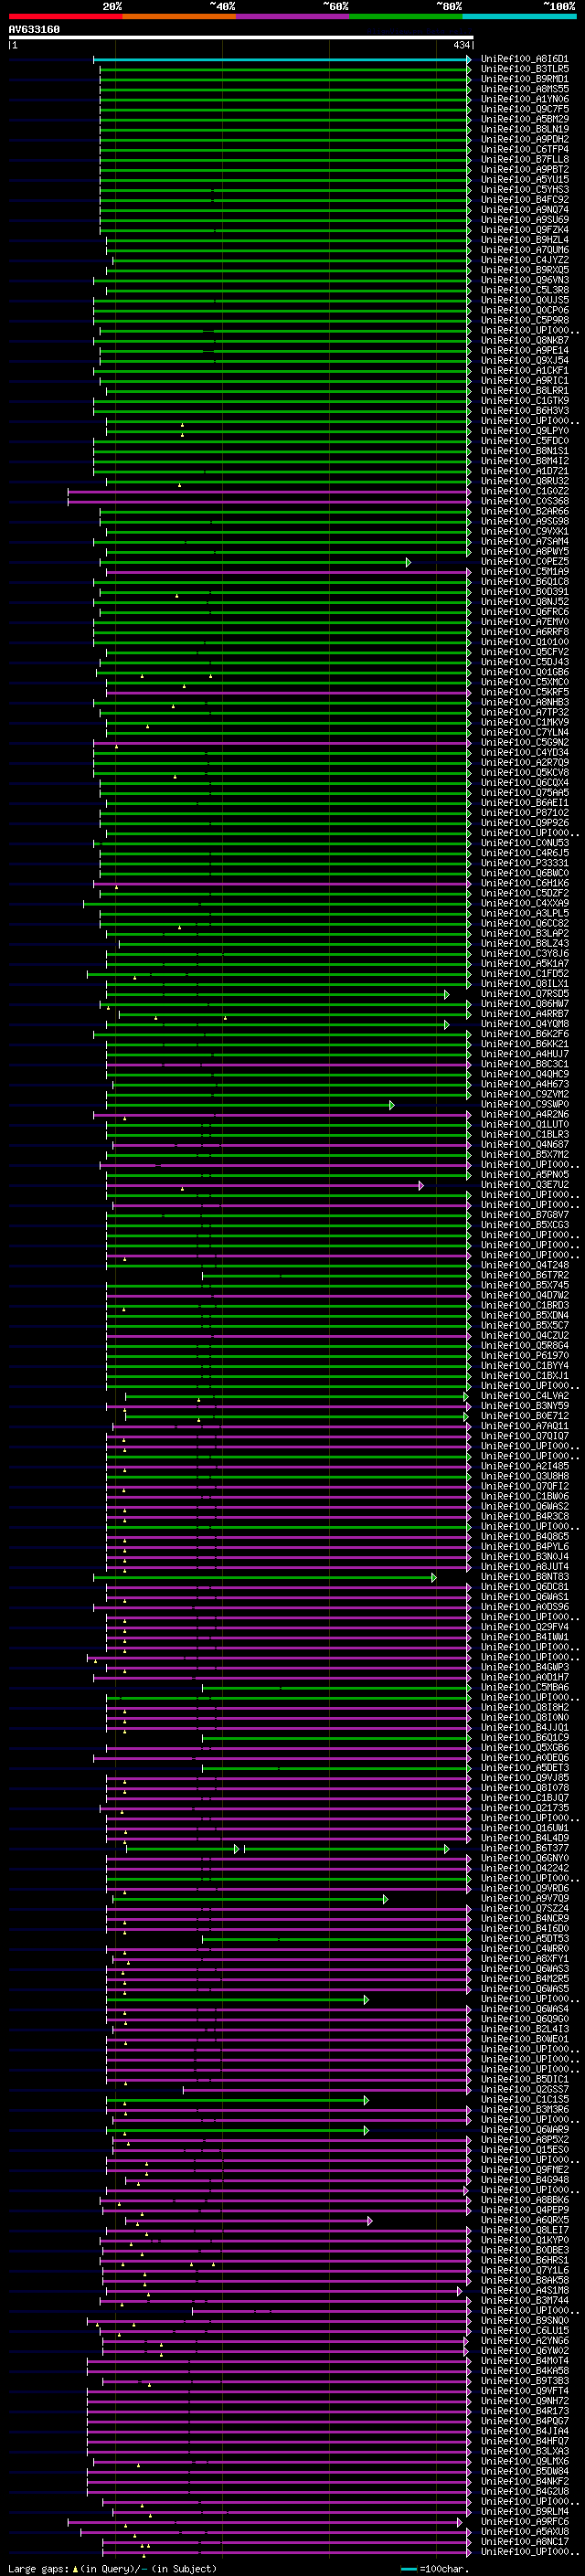
Task: Select the cyan ~100% identity legend segment
Action: tap(519, 16)
